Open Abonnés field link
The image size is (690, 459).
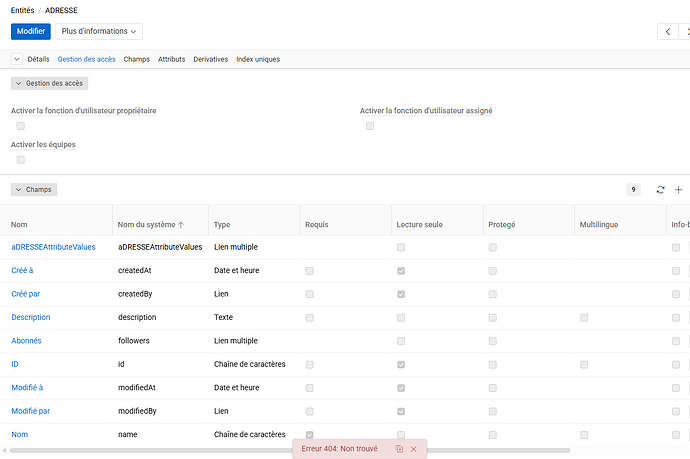26,341
